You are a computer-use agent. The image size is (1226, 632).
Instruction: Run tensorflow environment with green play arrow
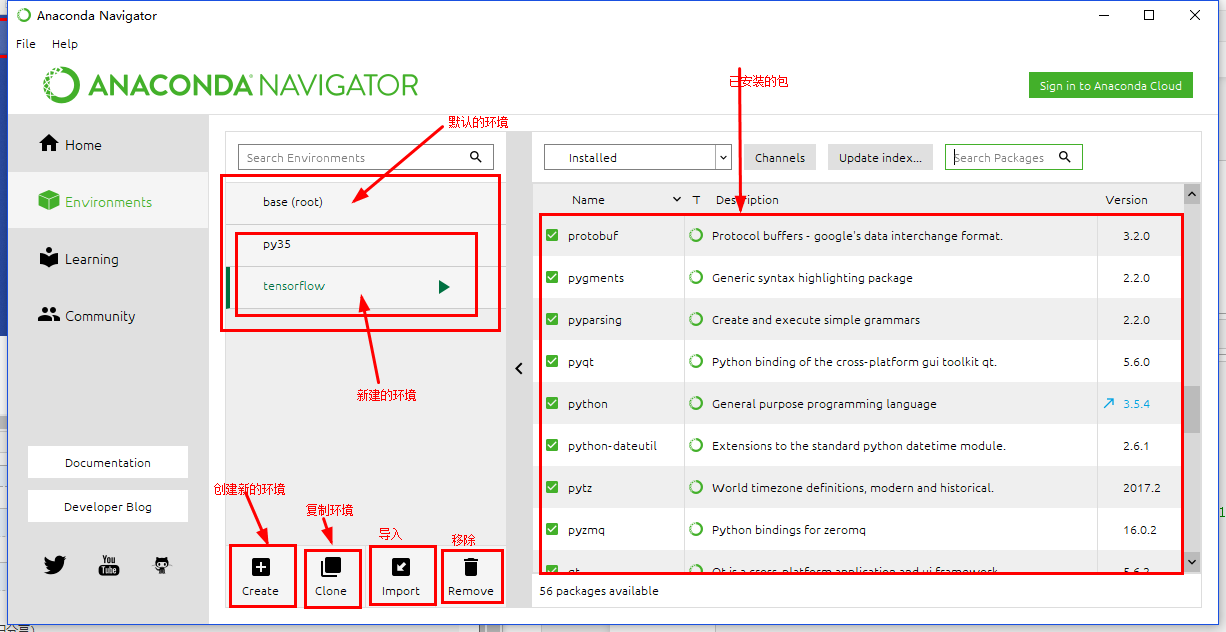(x=444, y=287)
